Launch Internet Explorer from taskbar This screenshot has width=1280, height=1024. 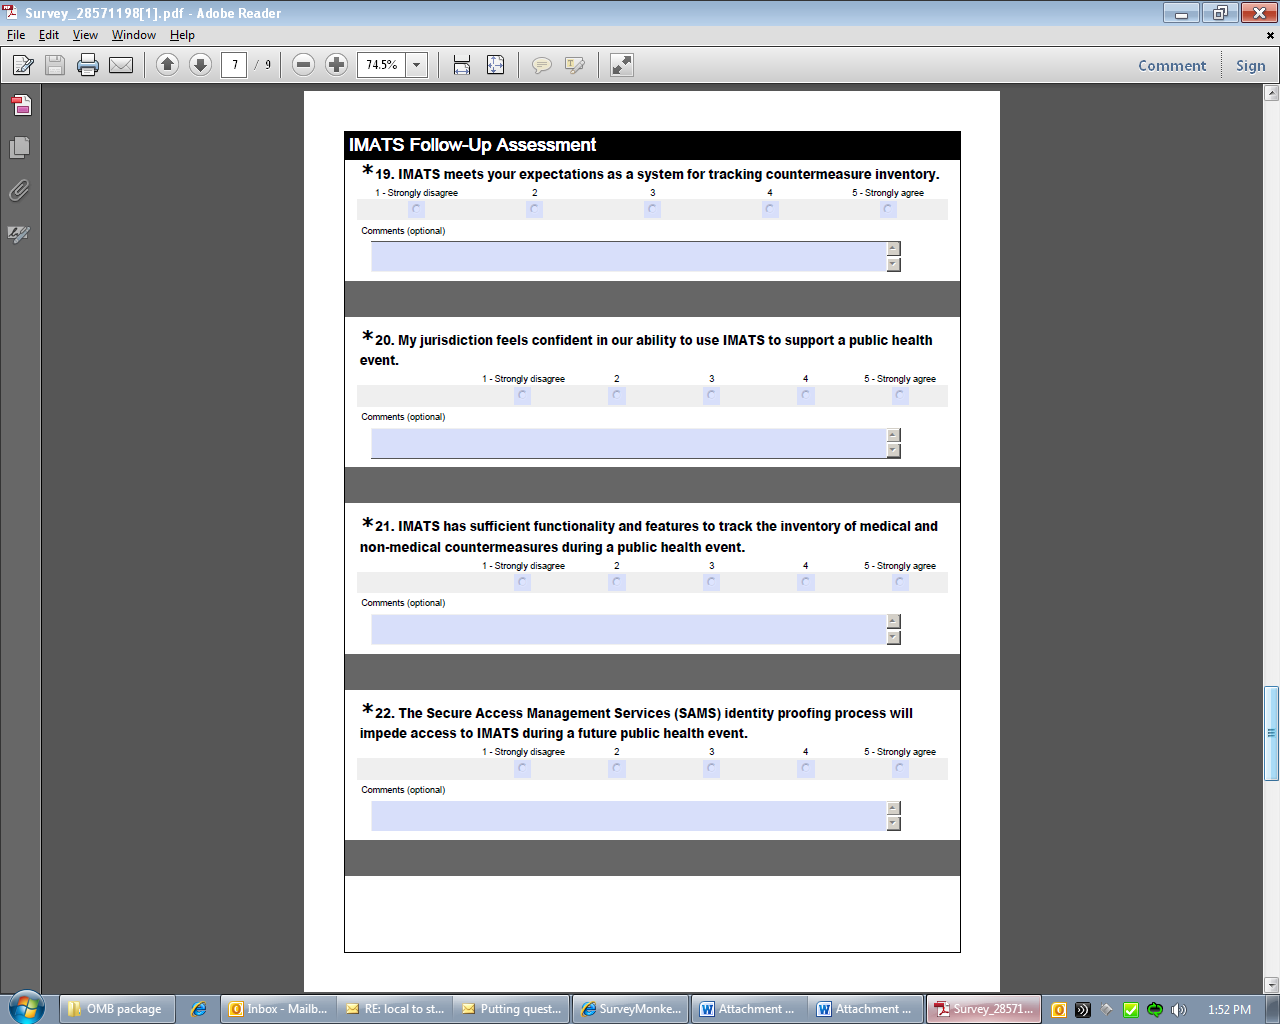point(199,1009)
